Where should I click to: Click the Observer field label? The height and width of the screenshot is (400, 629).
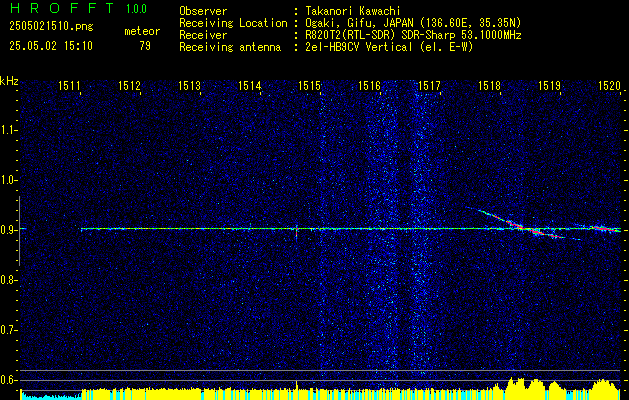coord(203,11)
